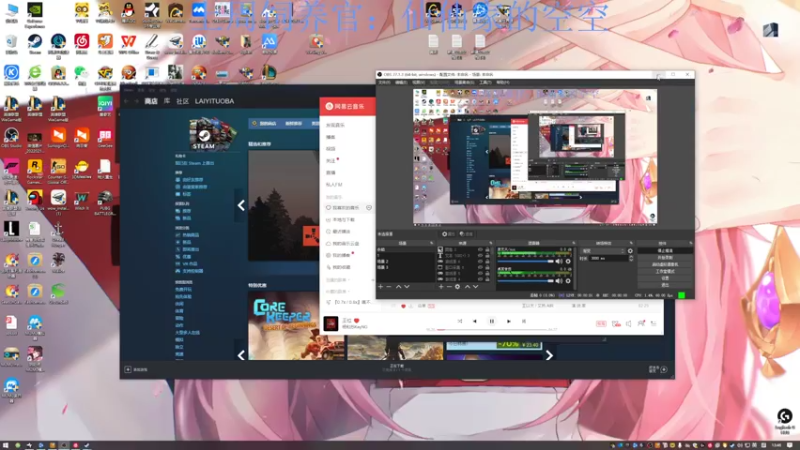This screenshot has height=450, width=800.
Task: Open 私人FM in NetEase sidebar
Action: [x=334, y=184]
